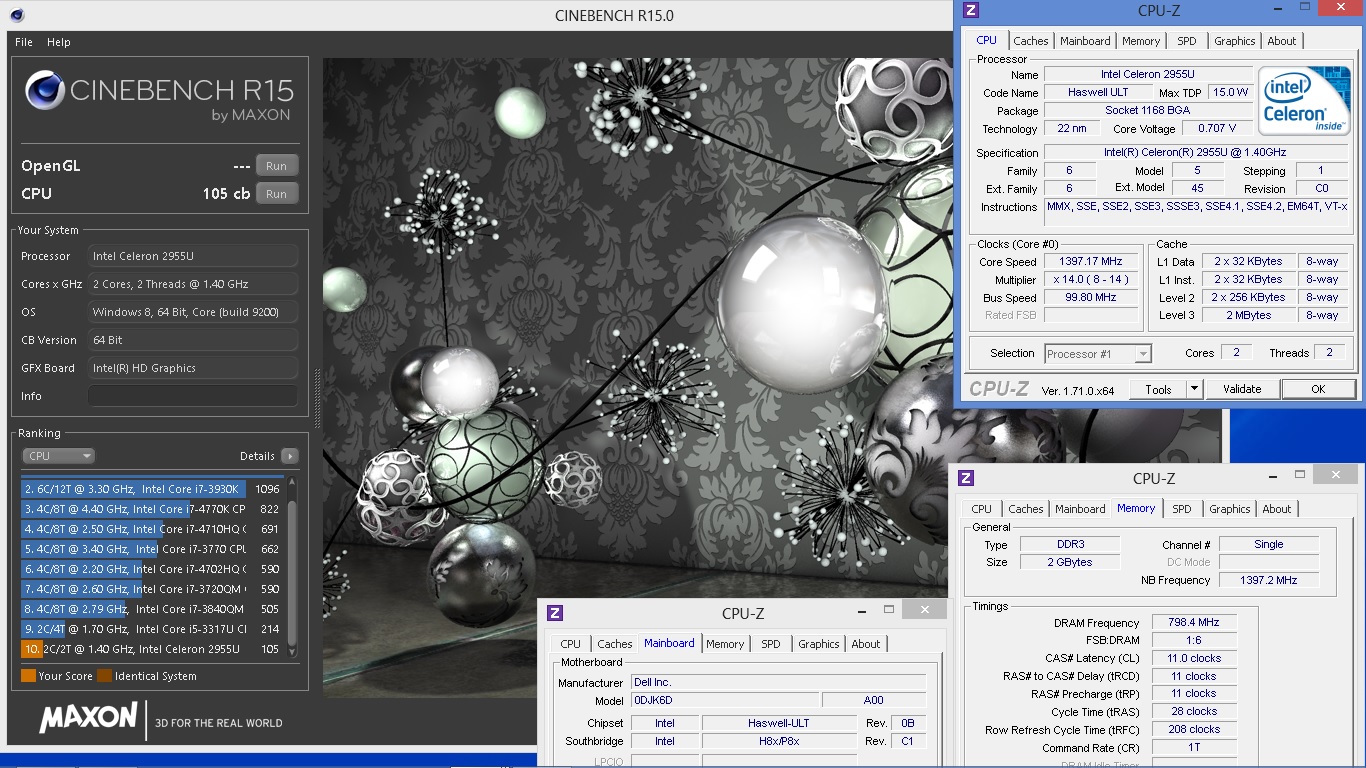Run the OpenGL benchmark

[277, 166]
